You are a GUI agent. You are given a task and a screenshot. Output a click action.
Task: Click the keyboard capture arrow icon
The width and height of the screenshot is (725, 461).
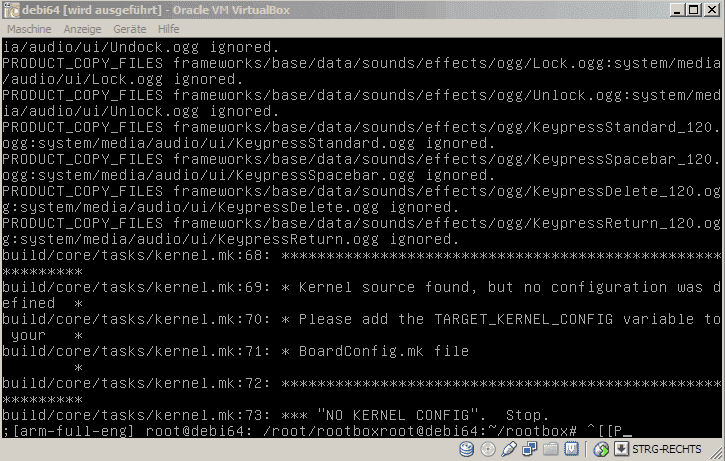(x=621, y=449)
